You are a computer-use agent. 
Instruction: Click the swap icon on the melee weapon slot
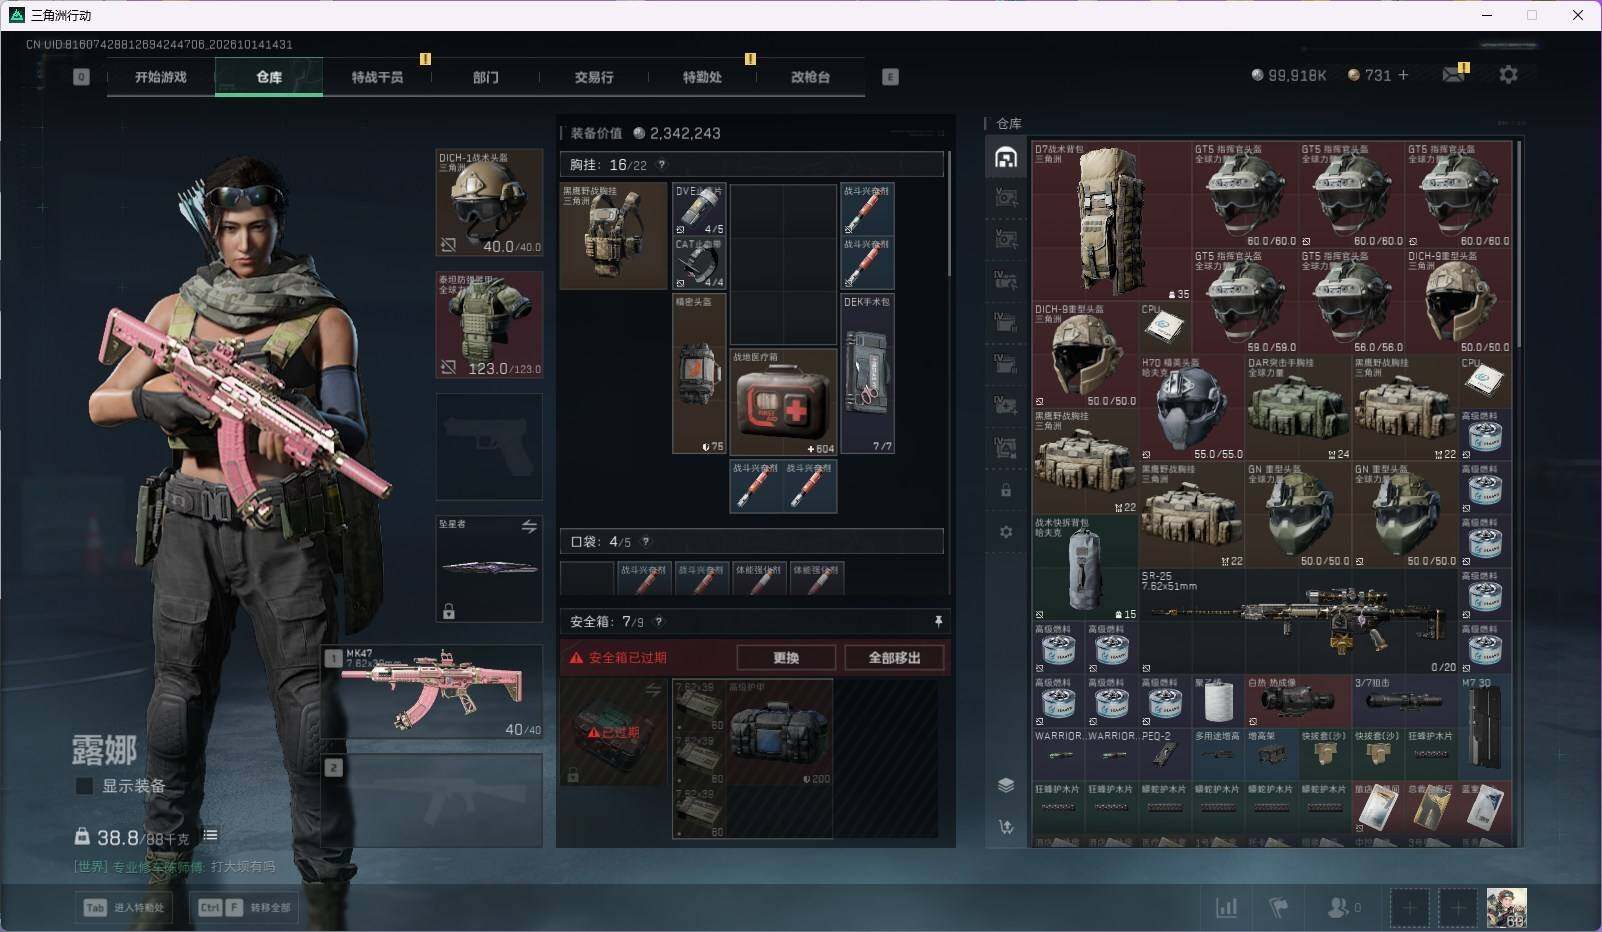point(529,526)
